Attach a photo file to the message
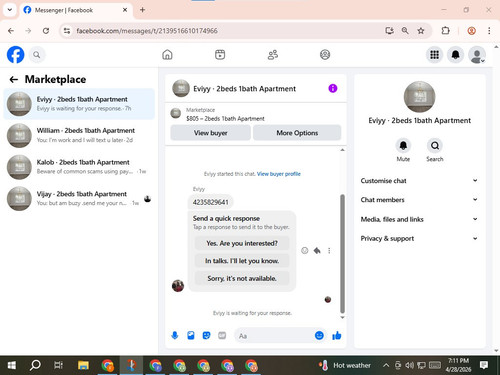 click(191, 335)
